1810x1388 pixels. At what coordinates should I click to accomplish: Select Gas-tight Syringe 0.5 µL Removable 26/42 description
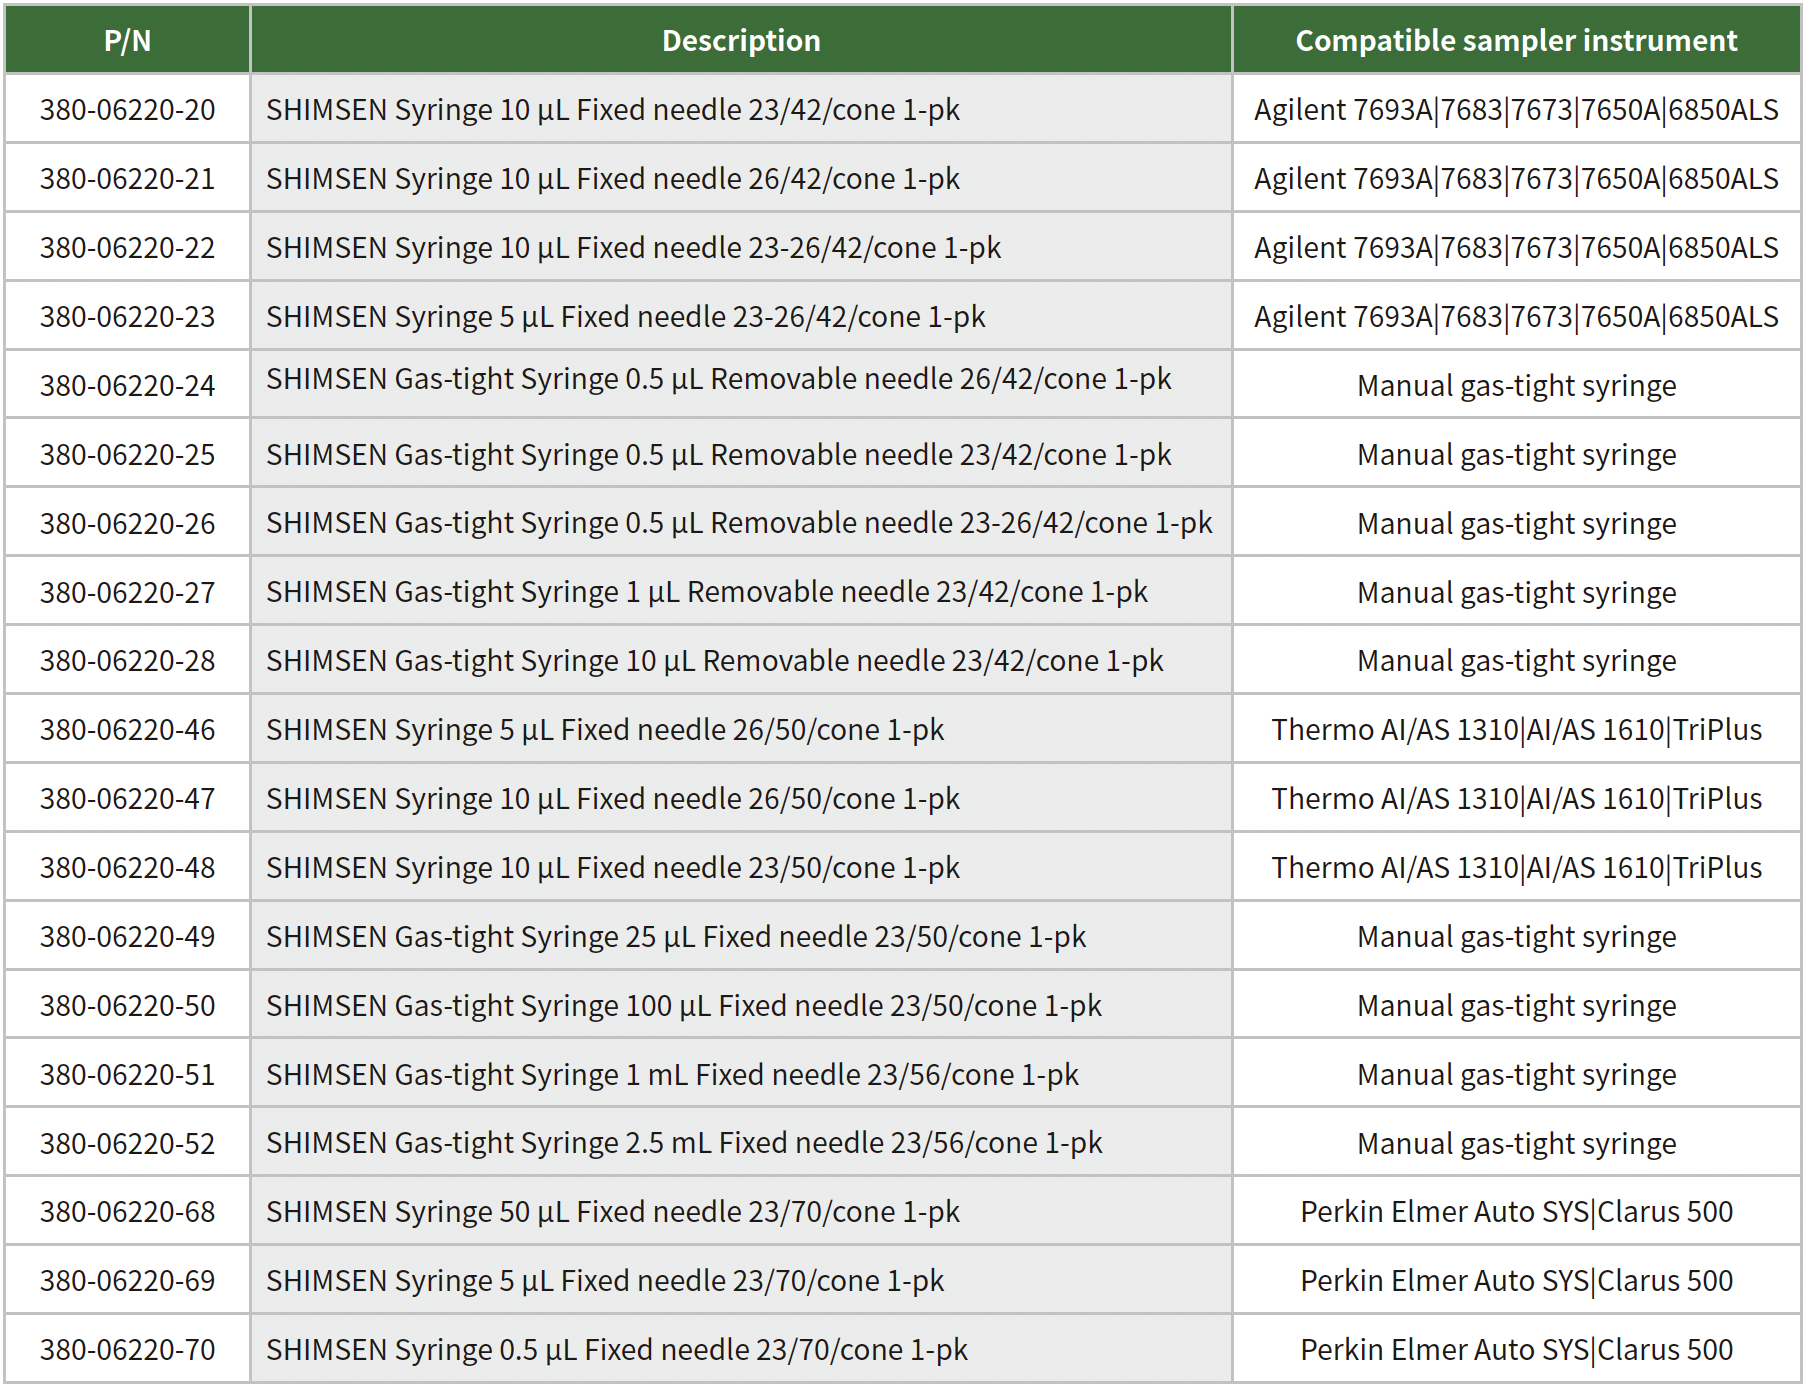point(718,380)
